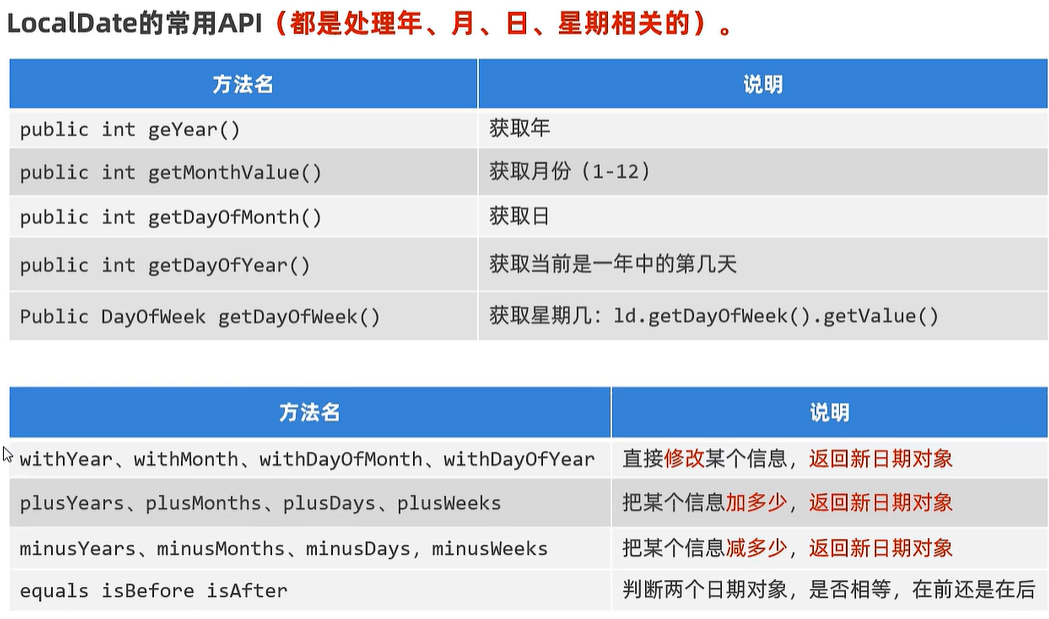Click the ld.getDayOfWeek().getValue() code text
Viewport: 1049px width, 619px height.
click(x=776, y=317)
